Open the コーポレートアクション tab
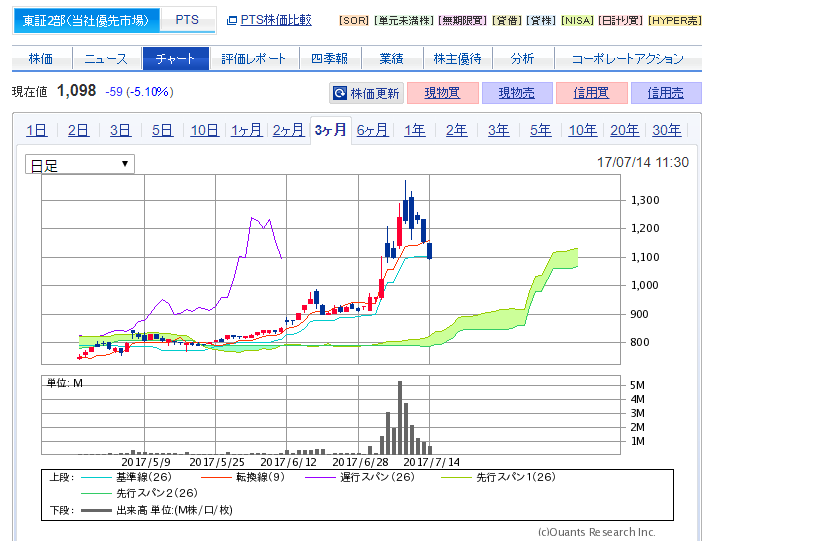The width and height of the screenshot is (819, 541). pos(628,58)
